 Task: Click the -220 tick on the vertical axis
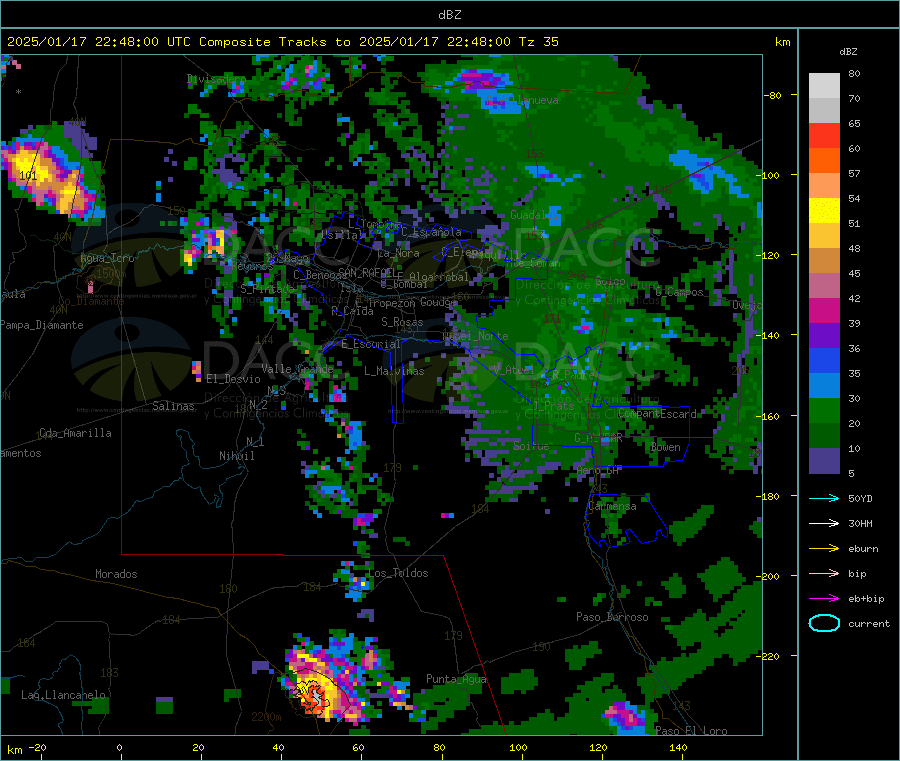[x=770, y=656]
